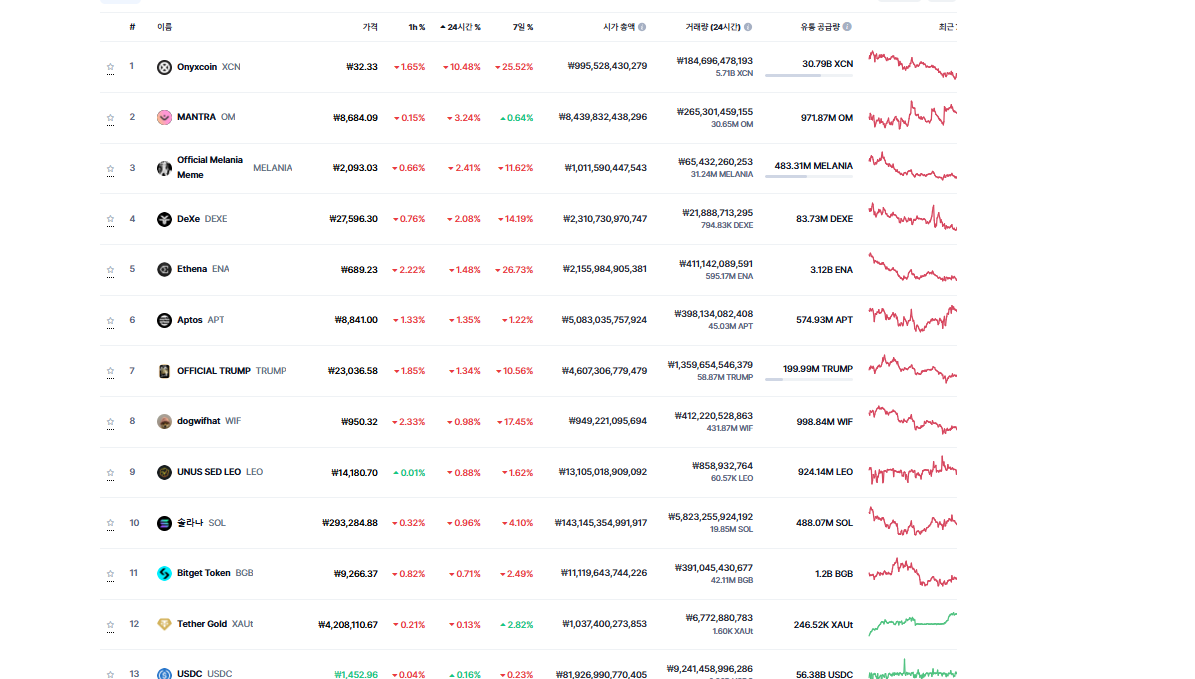Click Aptos striped logo icon
This screenshot has width=1195, height=679.
(164, 320)
